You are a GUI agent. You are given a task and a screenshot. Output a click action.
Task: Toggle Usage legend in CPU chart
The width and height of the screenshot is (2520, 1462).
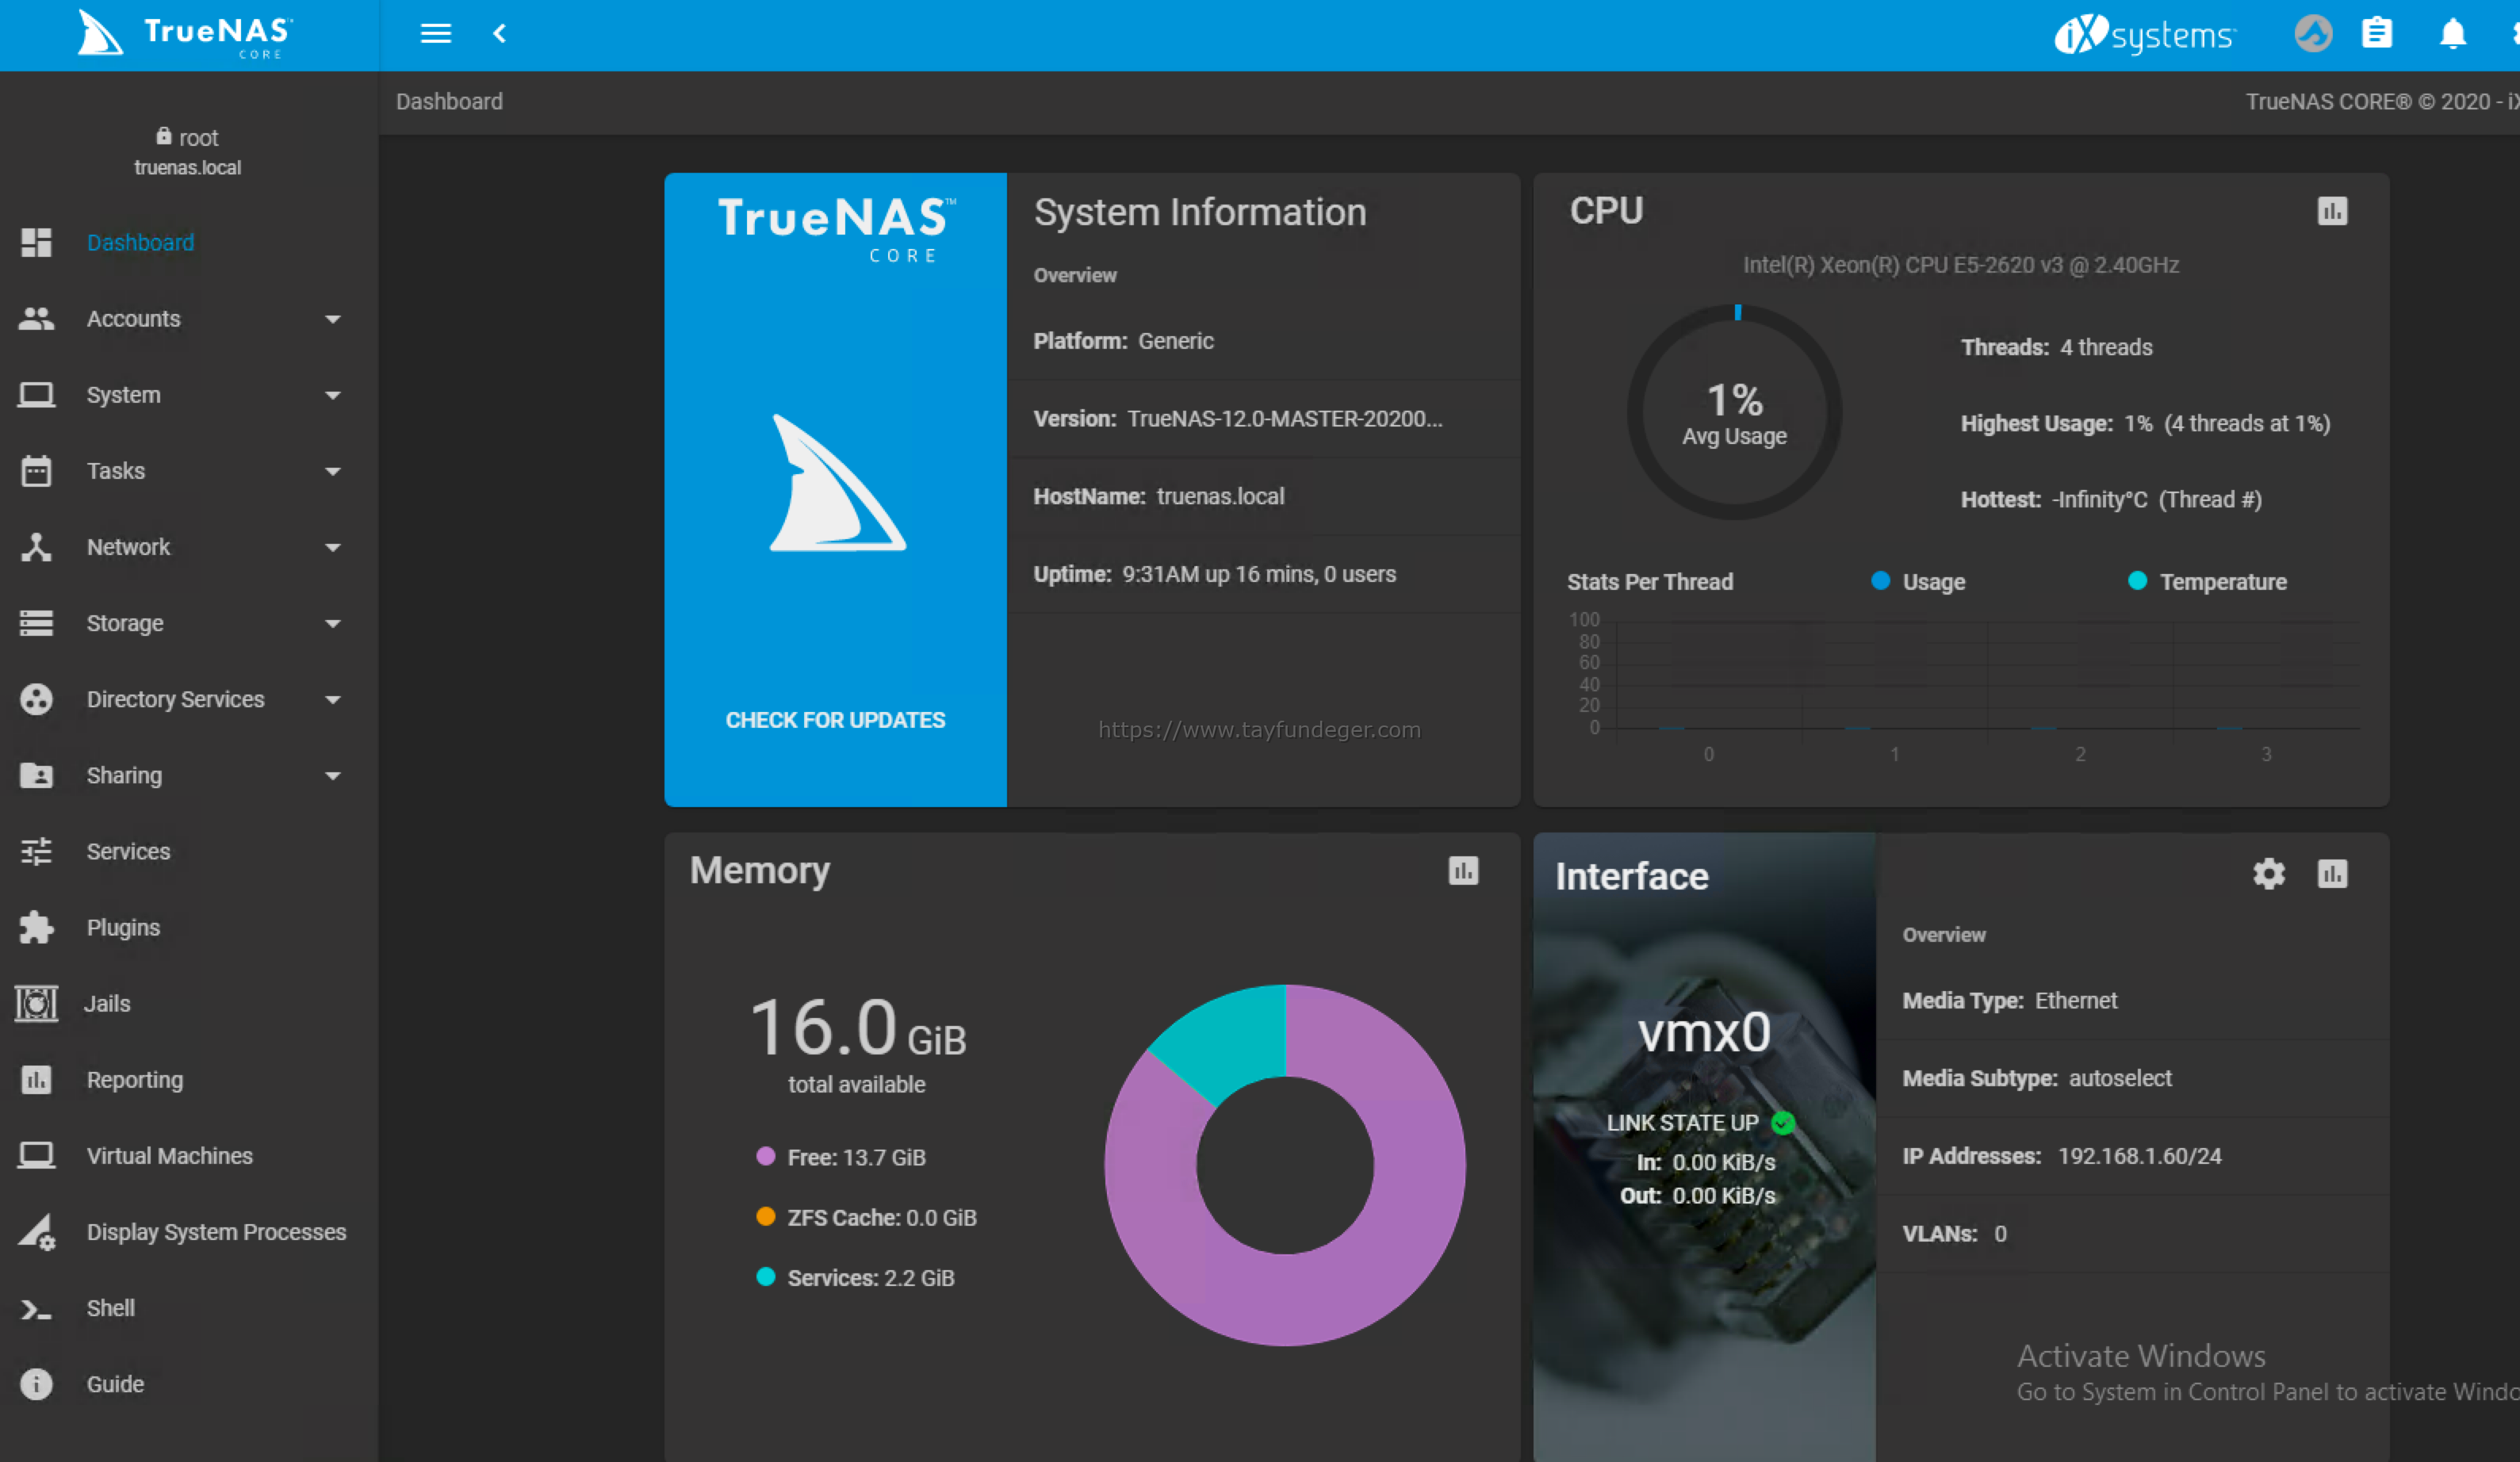pyautogui.click(x=1917, y=581)
